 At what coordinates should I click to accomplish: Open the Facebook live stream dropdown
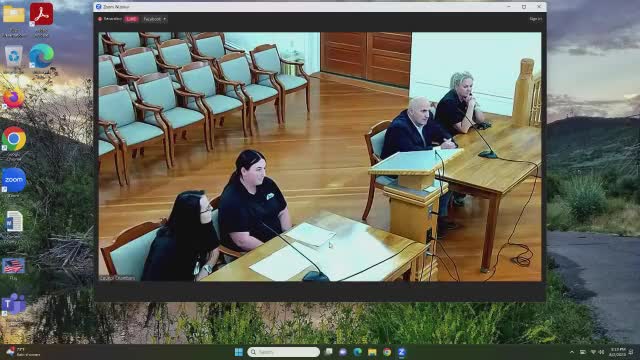154,19
